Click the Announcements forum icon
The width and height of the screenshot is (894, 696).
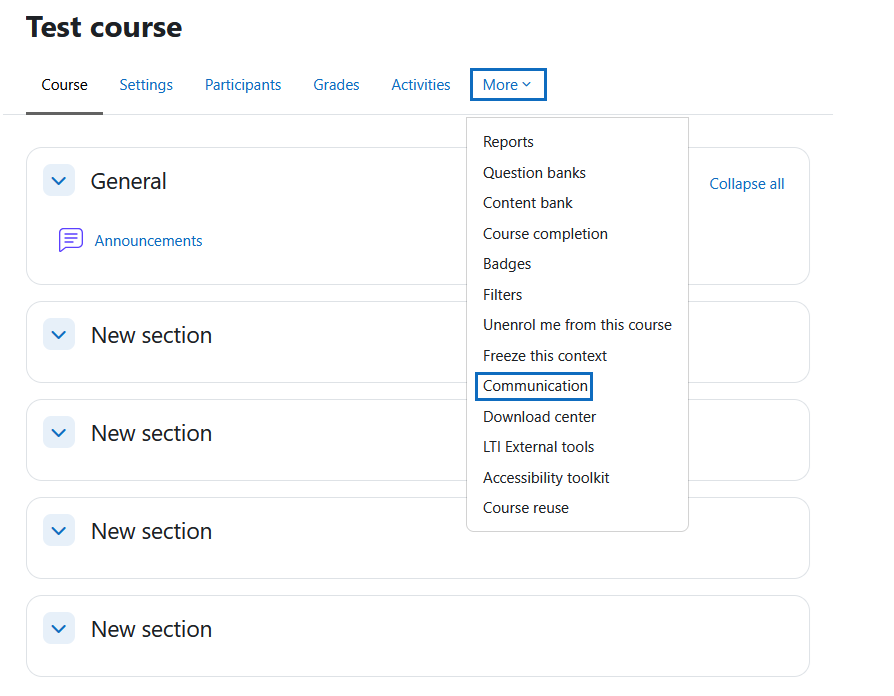71,240
